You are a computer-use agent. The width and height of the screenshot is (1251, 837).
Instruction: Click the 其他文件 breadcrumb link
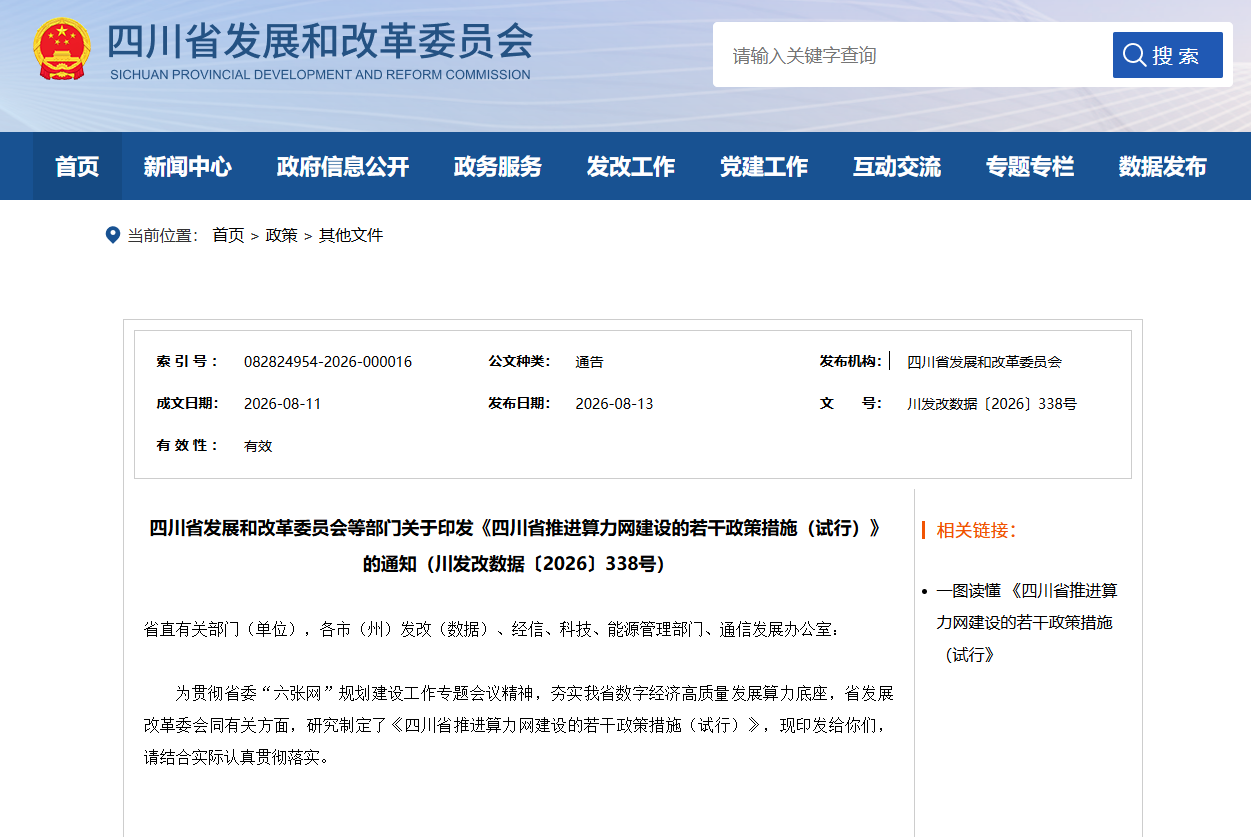(351, 235)
